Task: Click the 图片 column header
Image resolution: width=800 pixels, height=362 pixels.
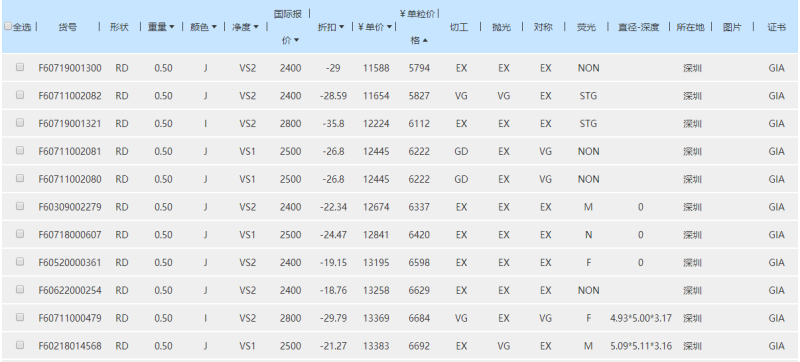Action: coord(732,27)
